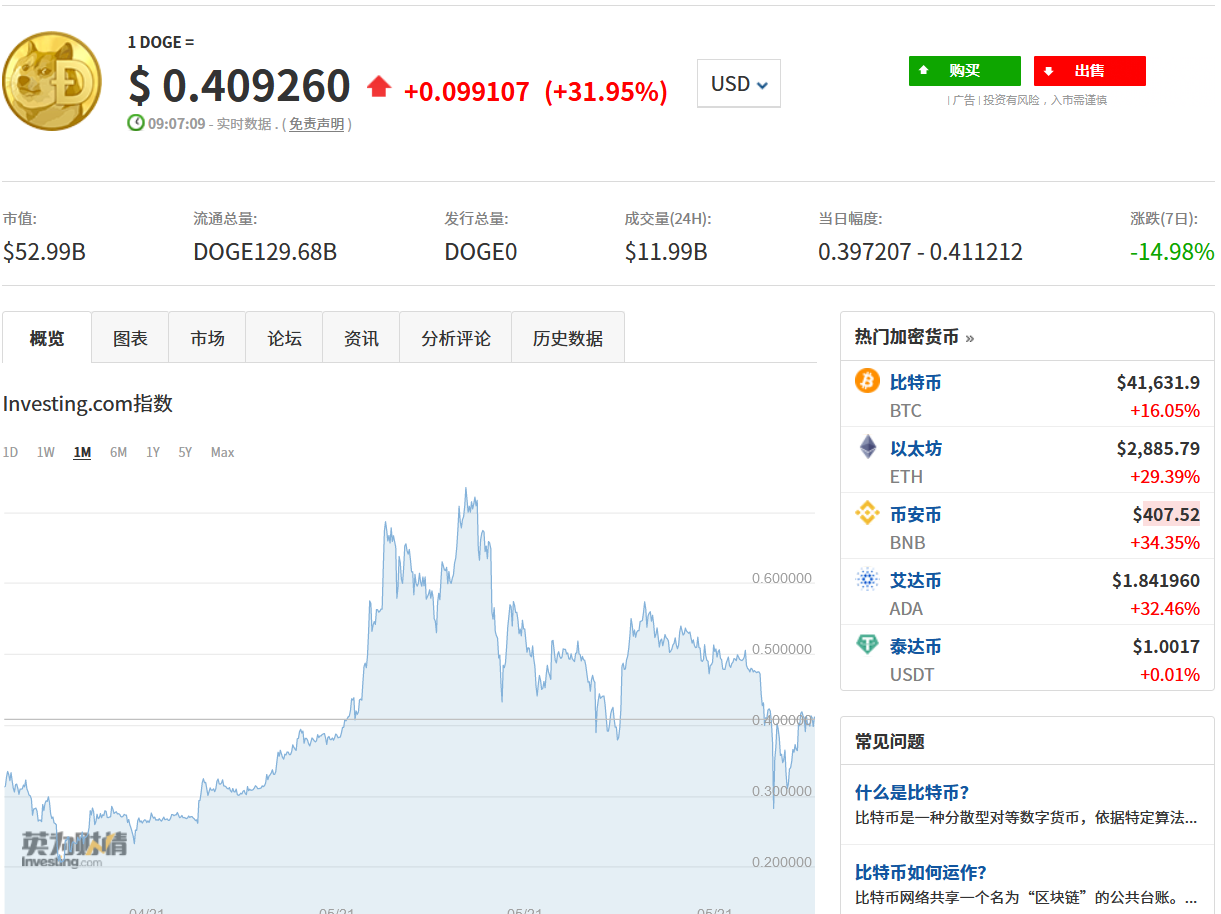Select the 1M chart range
This screenshot has height=914, width=1221.
coord(82,452)
